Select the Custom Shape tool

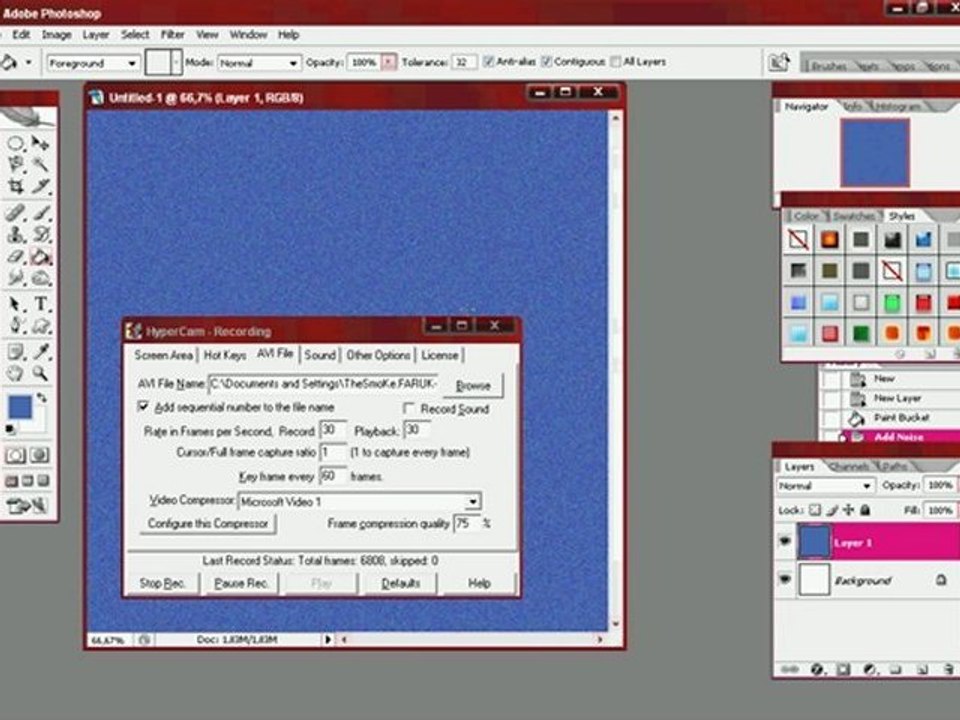pos(40,326)
